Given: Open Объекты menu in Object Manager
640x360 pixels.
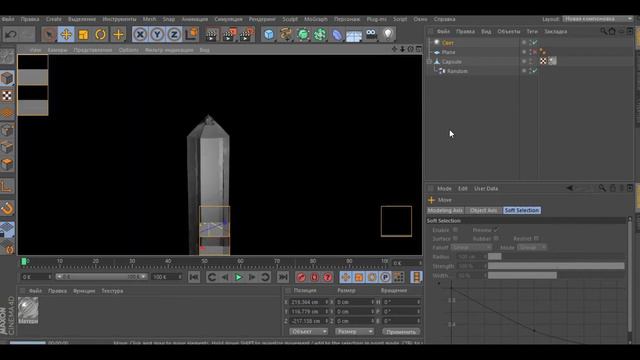Looking at the screenshot, I should [509, 31].
